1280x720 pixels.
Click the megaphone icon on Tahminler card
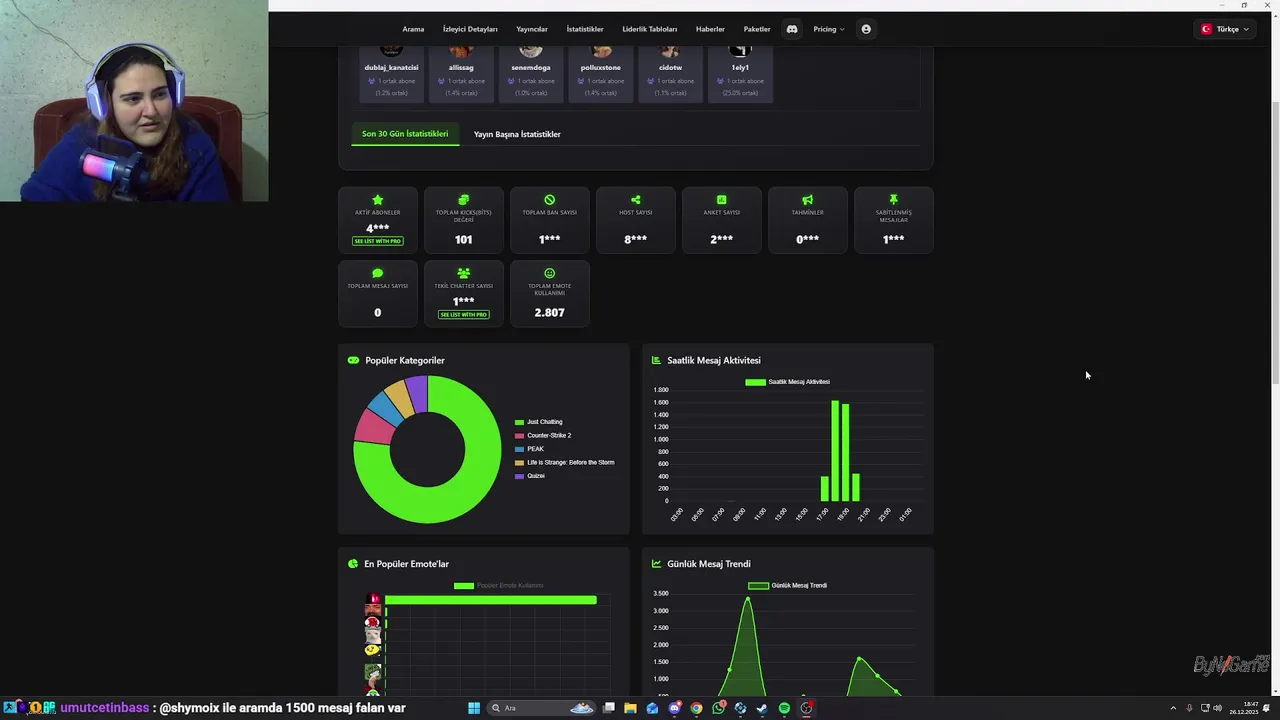[807, 200]
